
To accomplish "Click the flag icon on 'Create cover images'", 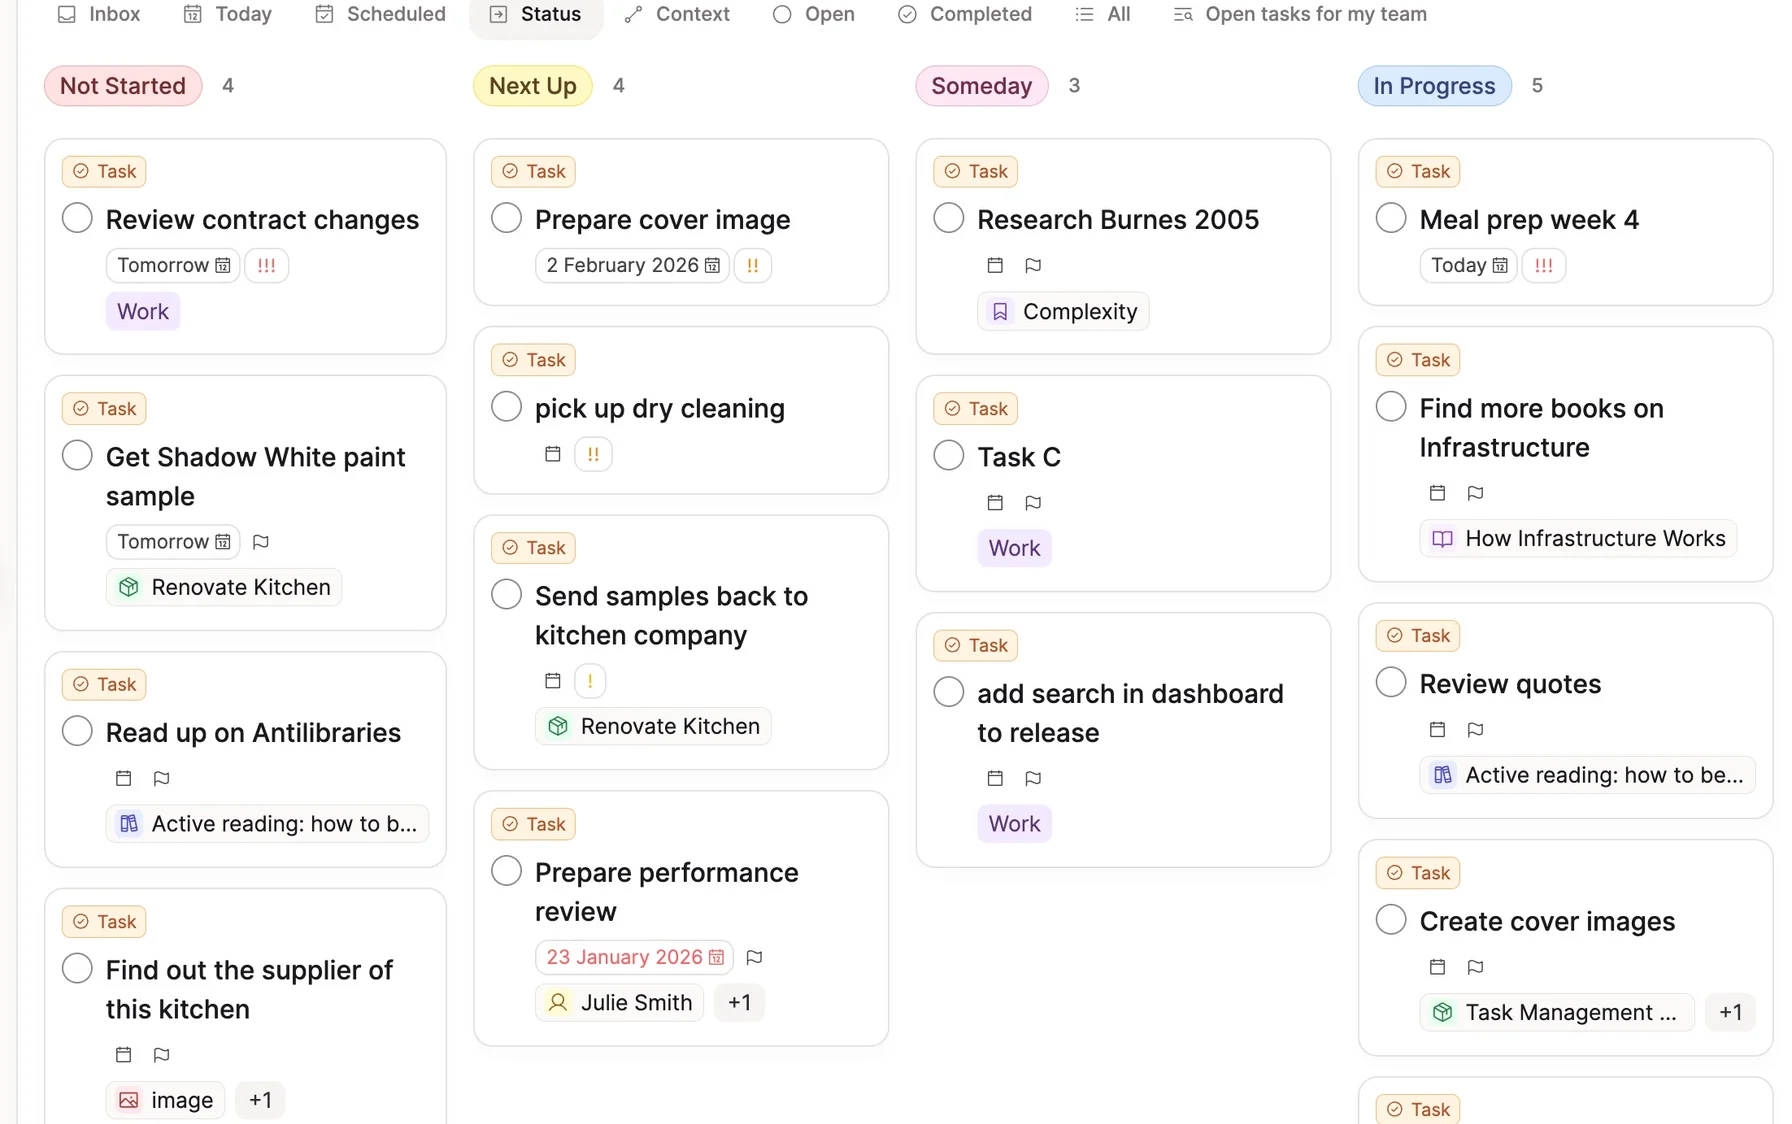I will pos(1475,966).
